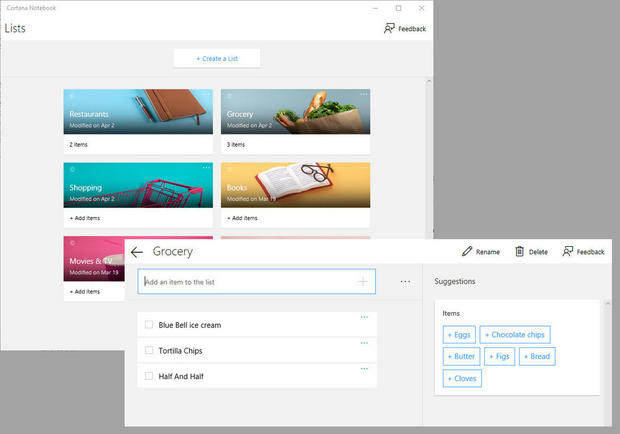Check the Half And Half checkbox

coord(149,376)
